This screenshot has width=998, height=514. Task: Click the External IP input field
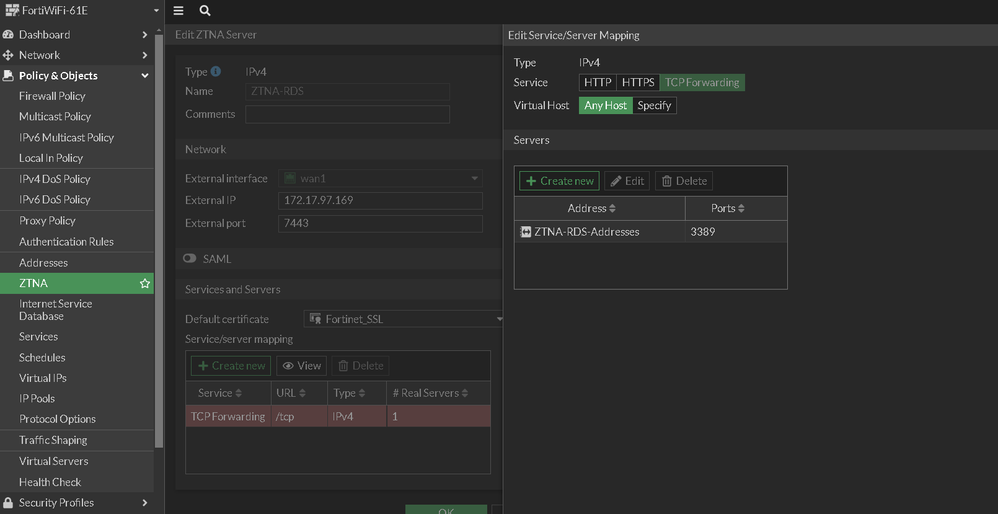(380, 201)
